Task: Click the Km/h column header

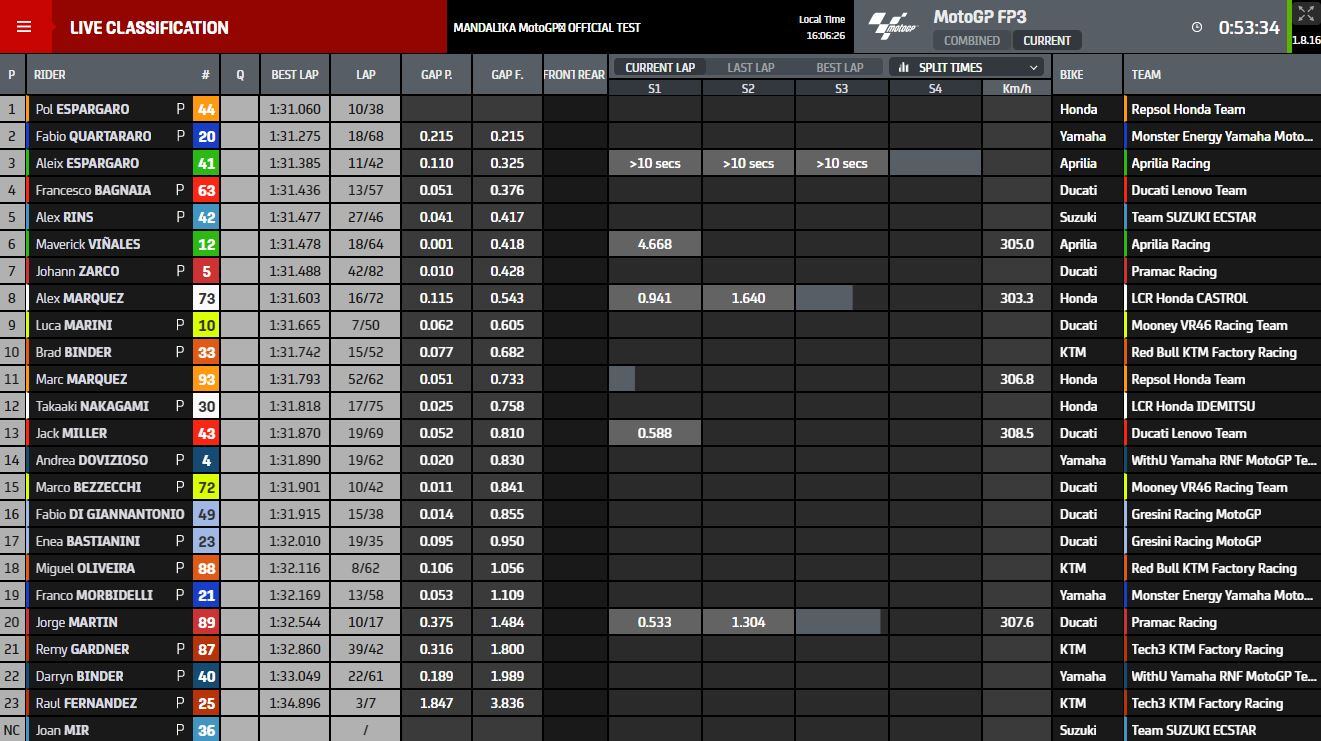Action: coord(1016,88)
